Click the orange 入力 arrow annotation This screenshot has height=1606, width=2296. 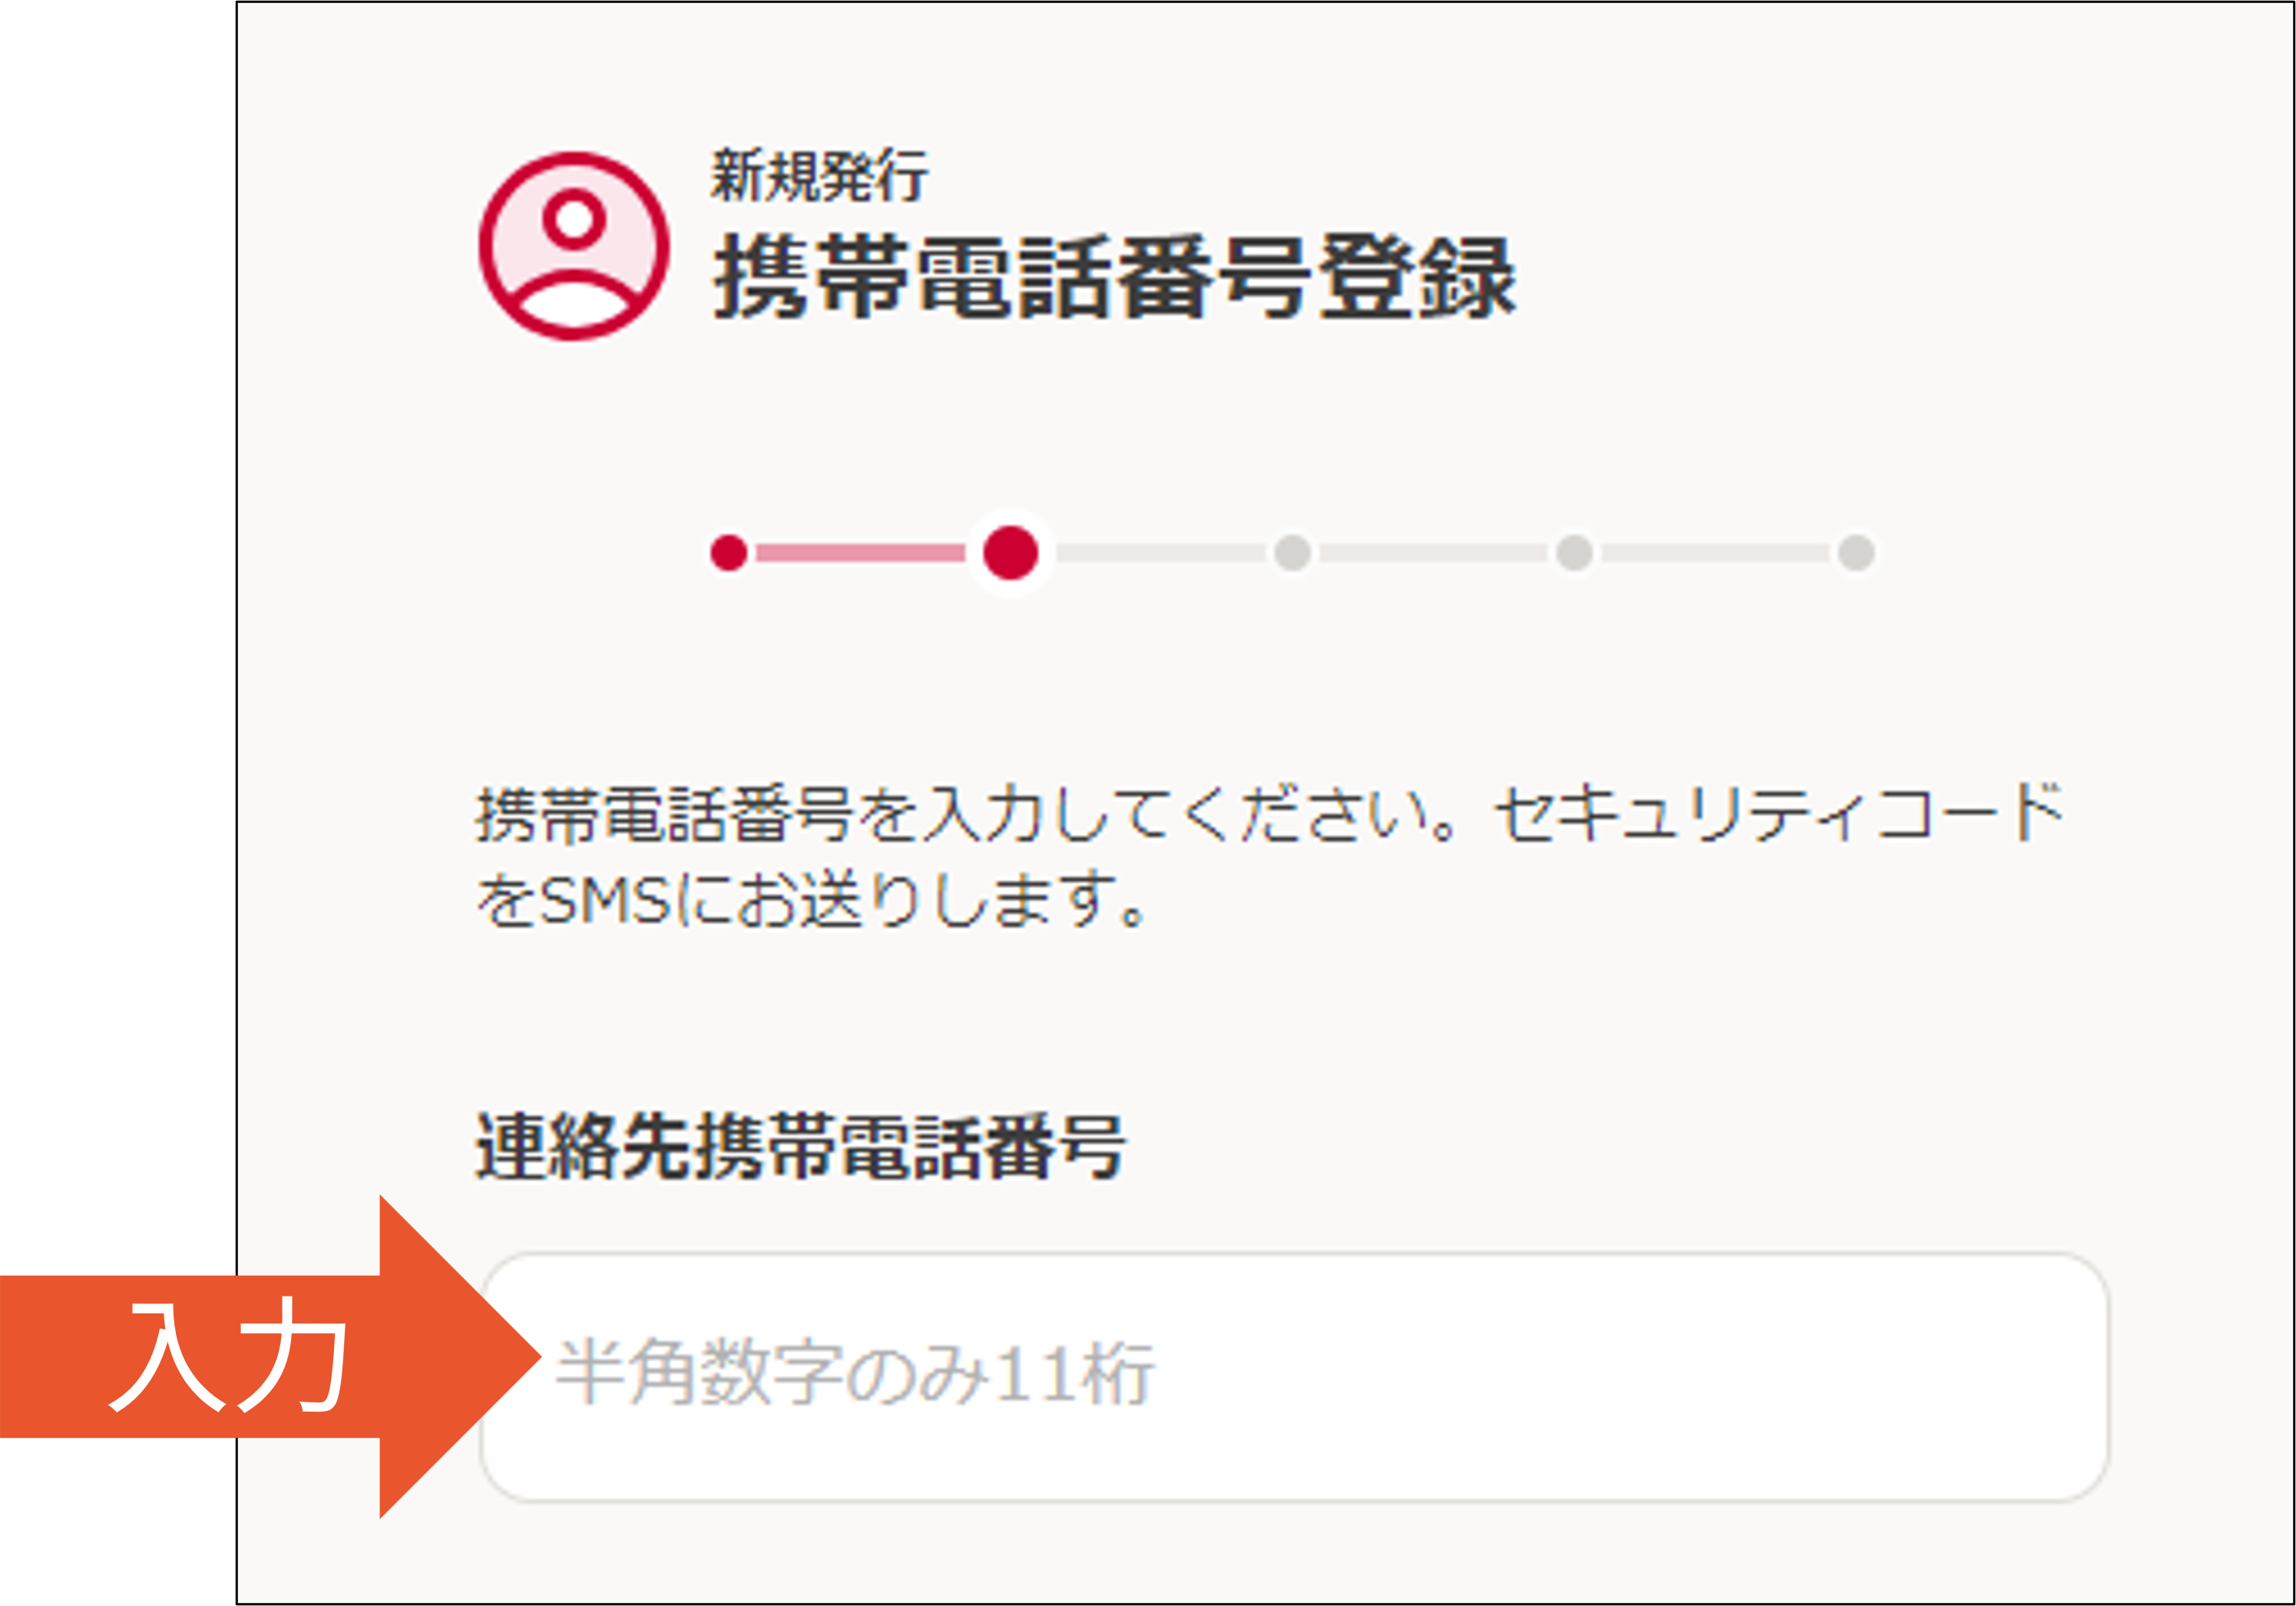(x=270, y=1357)
